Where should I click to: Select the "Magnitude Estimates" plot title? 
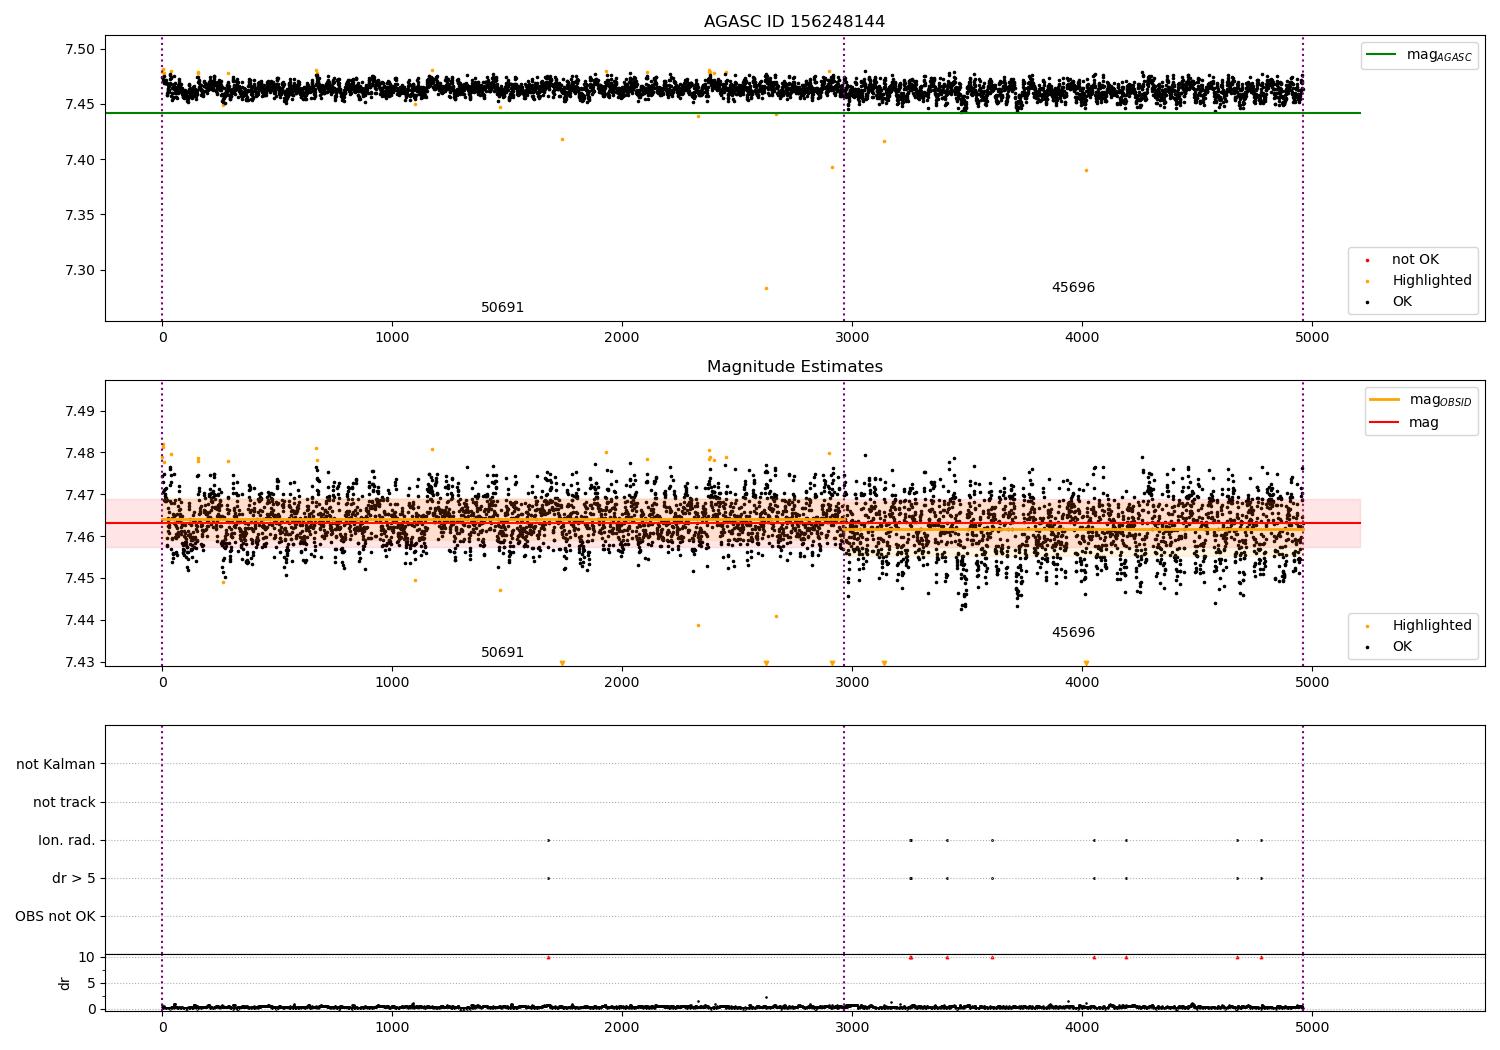pyautogui.click(x=794, y=367)
